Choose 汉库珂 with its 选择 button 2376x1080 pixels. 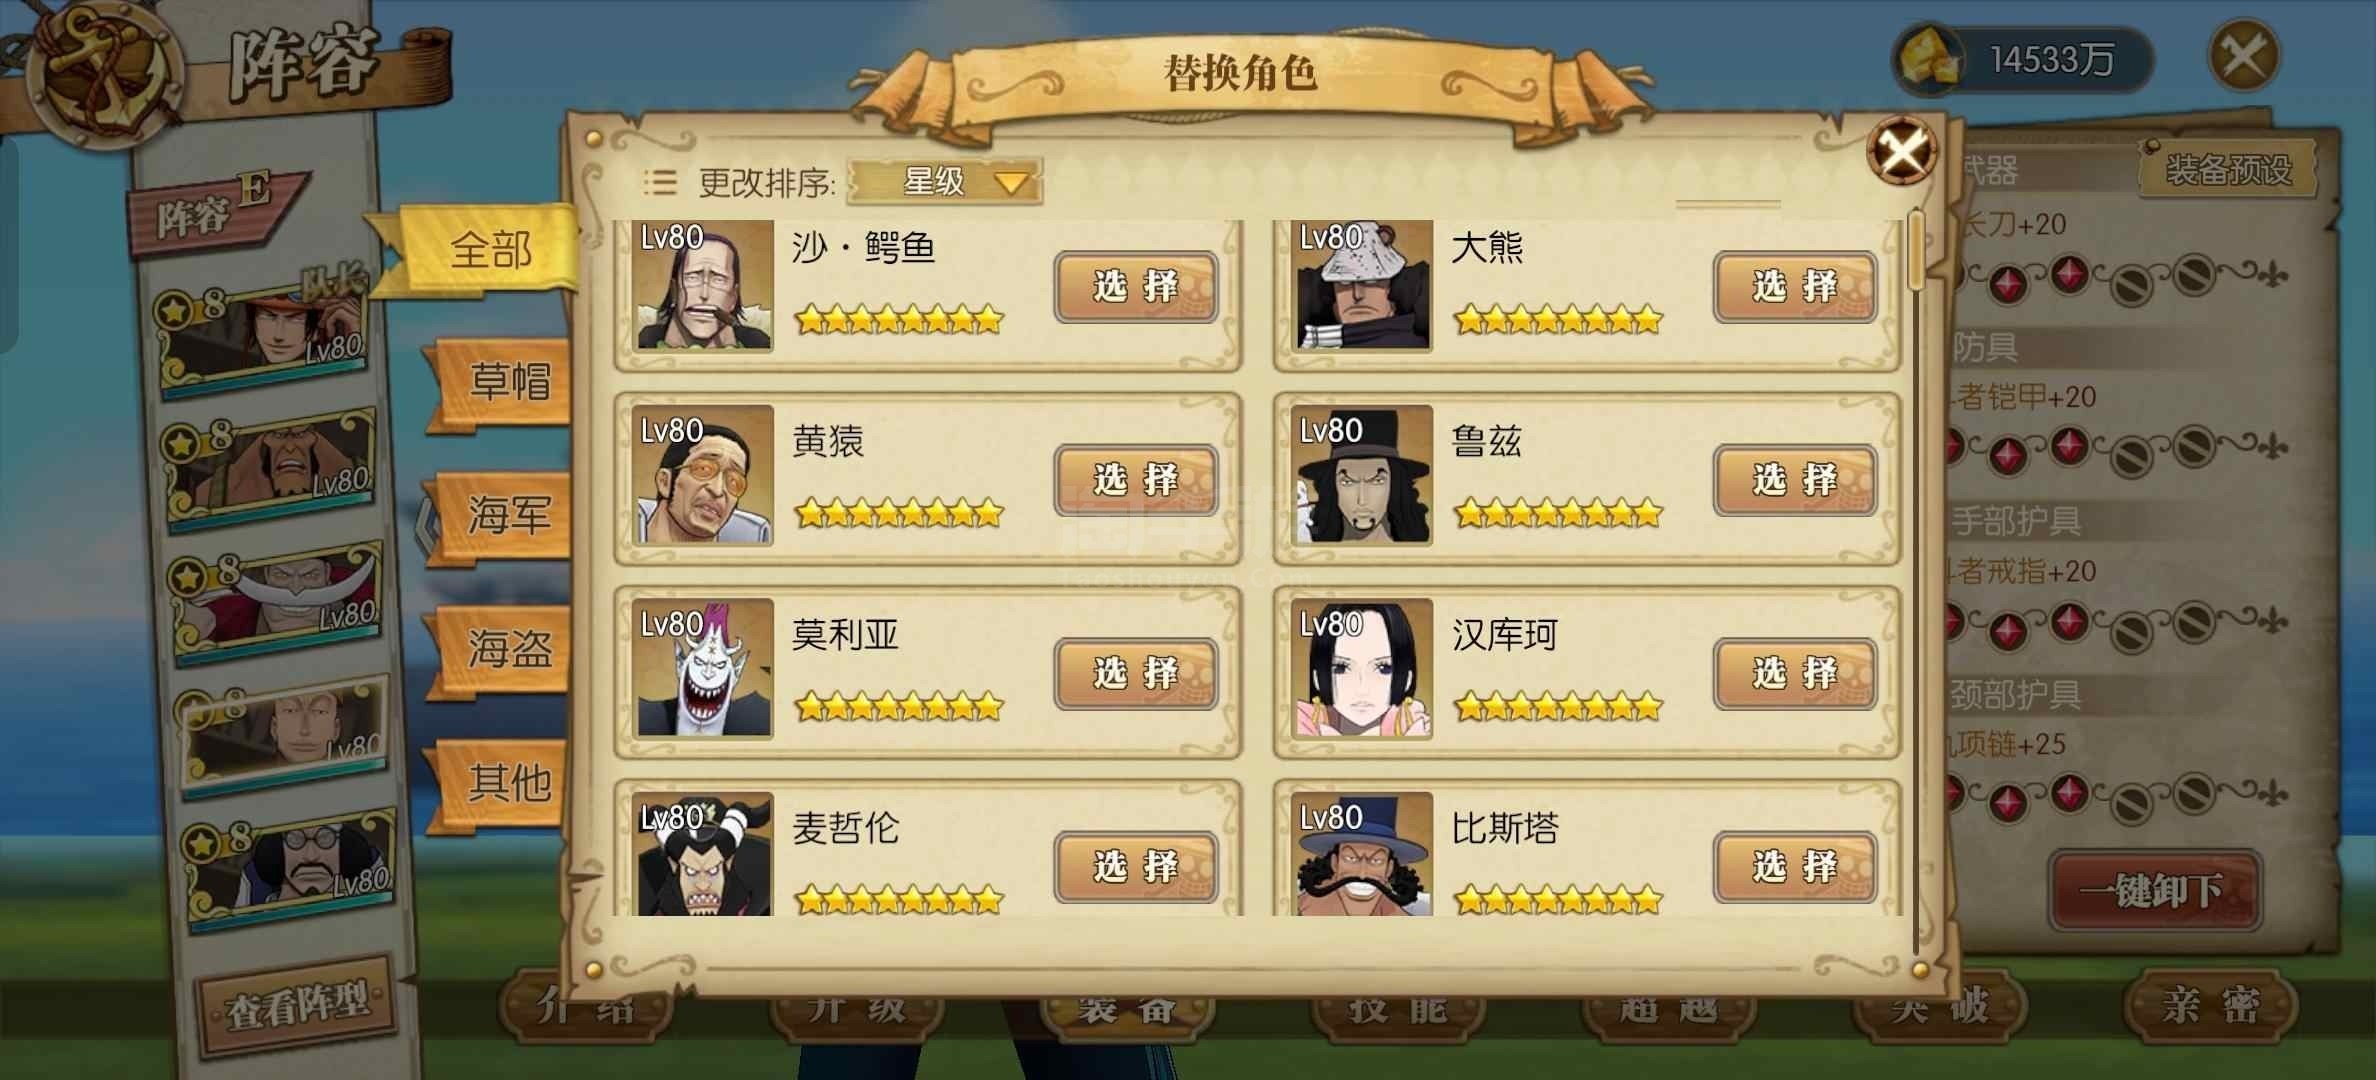tap(1795, 673)
